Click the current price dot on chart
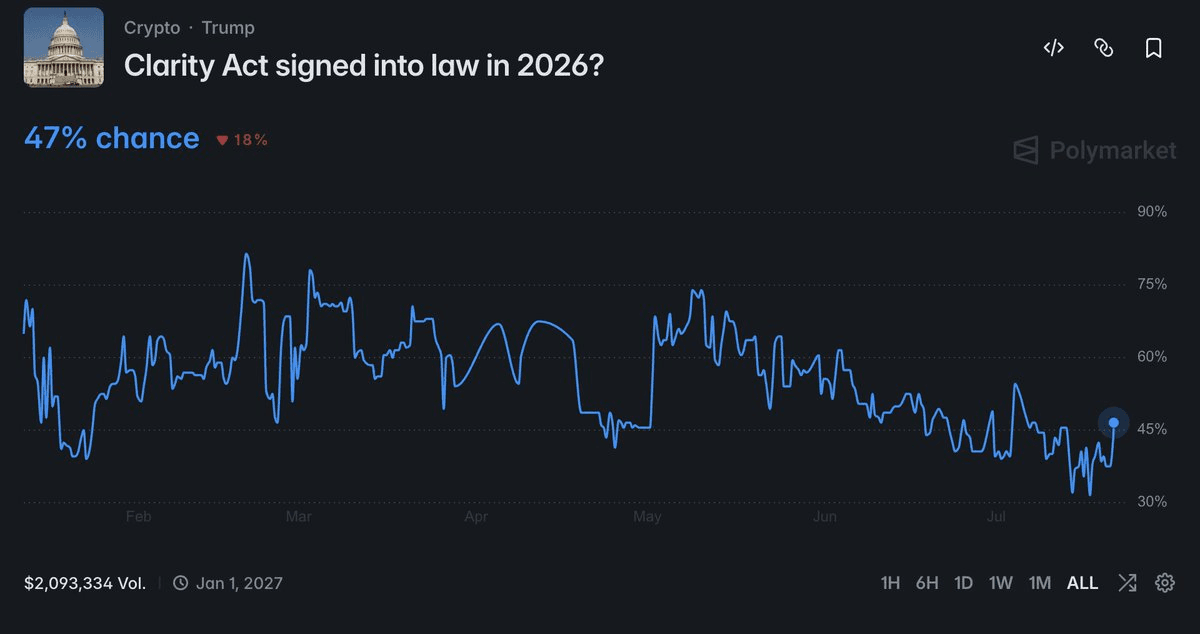Image resolution: width=1200 pixels, height=634 pixels. click(x=1114, y=423)
